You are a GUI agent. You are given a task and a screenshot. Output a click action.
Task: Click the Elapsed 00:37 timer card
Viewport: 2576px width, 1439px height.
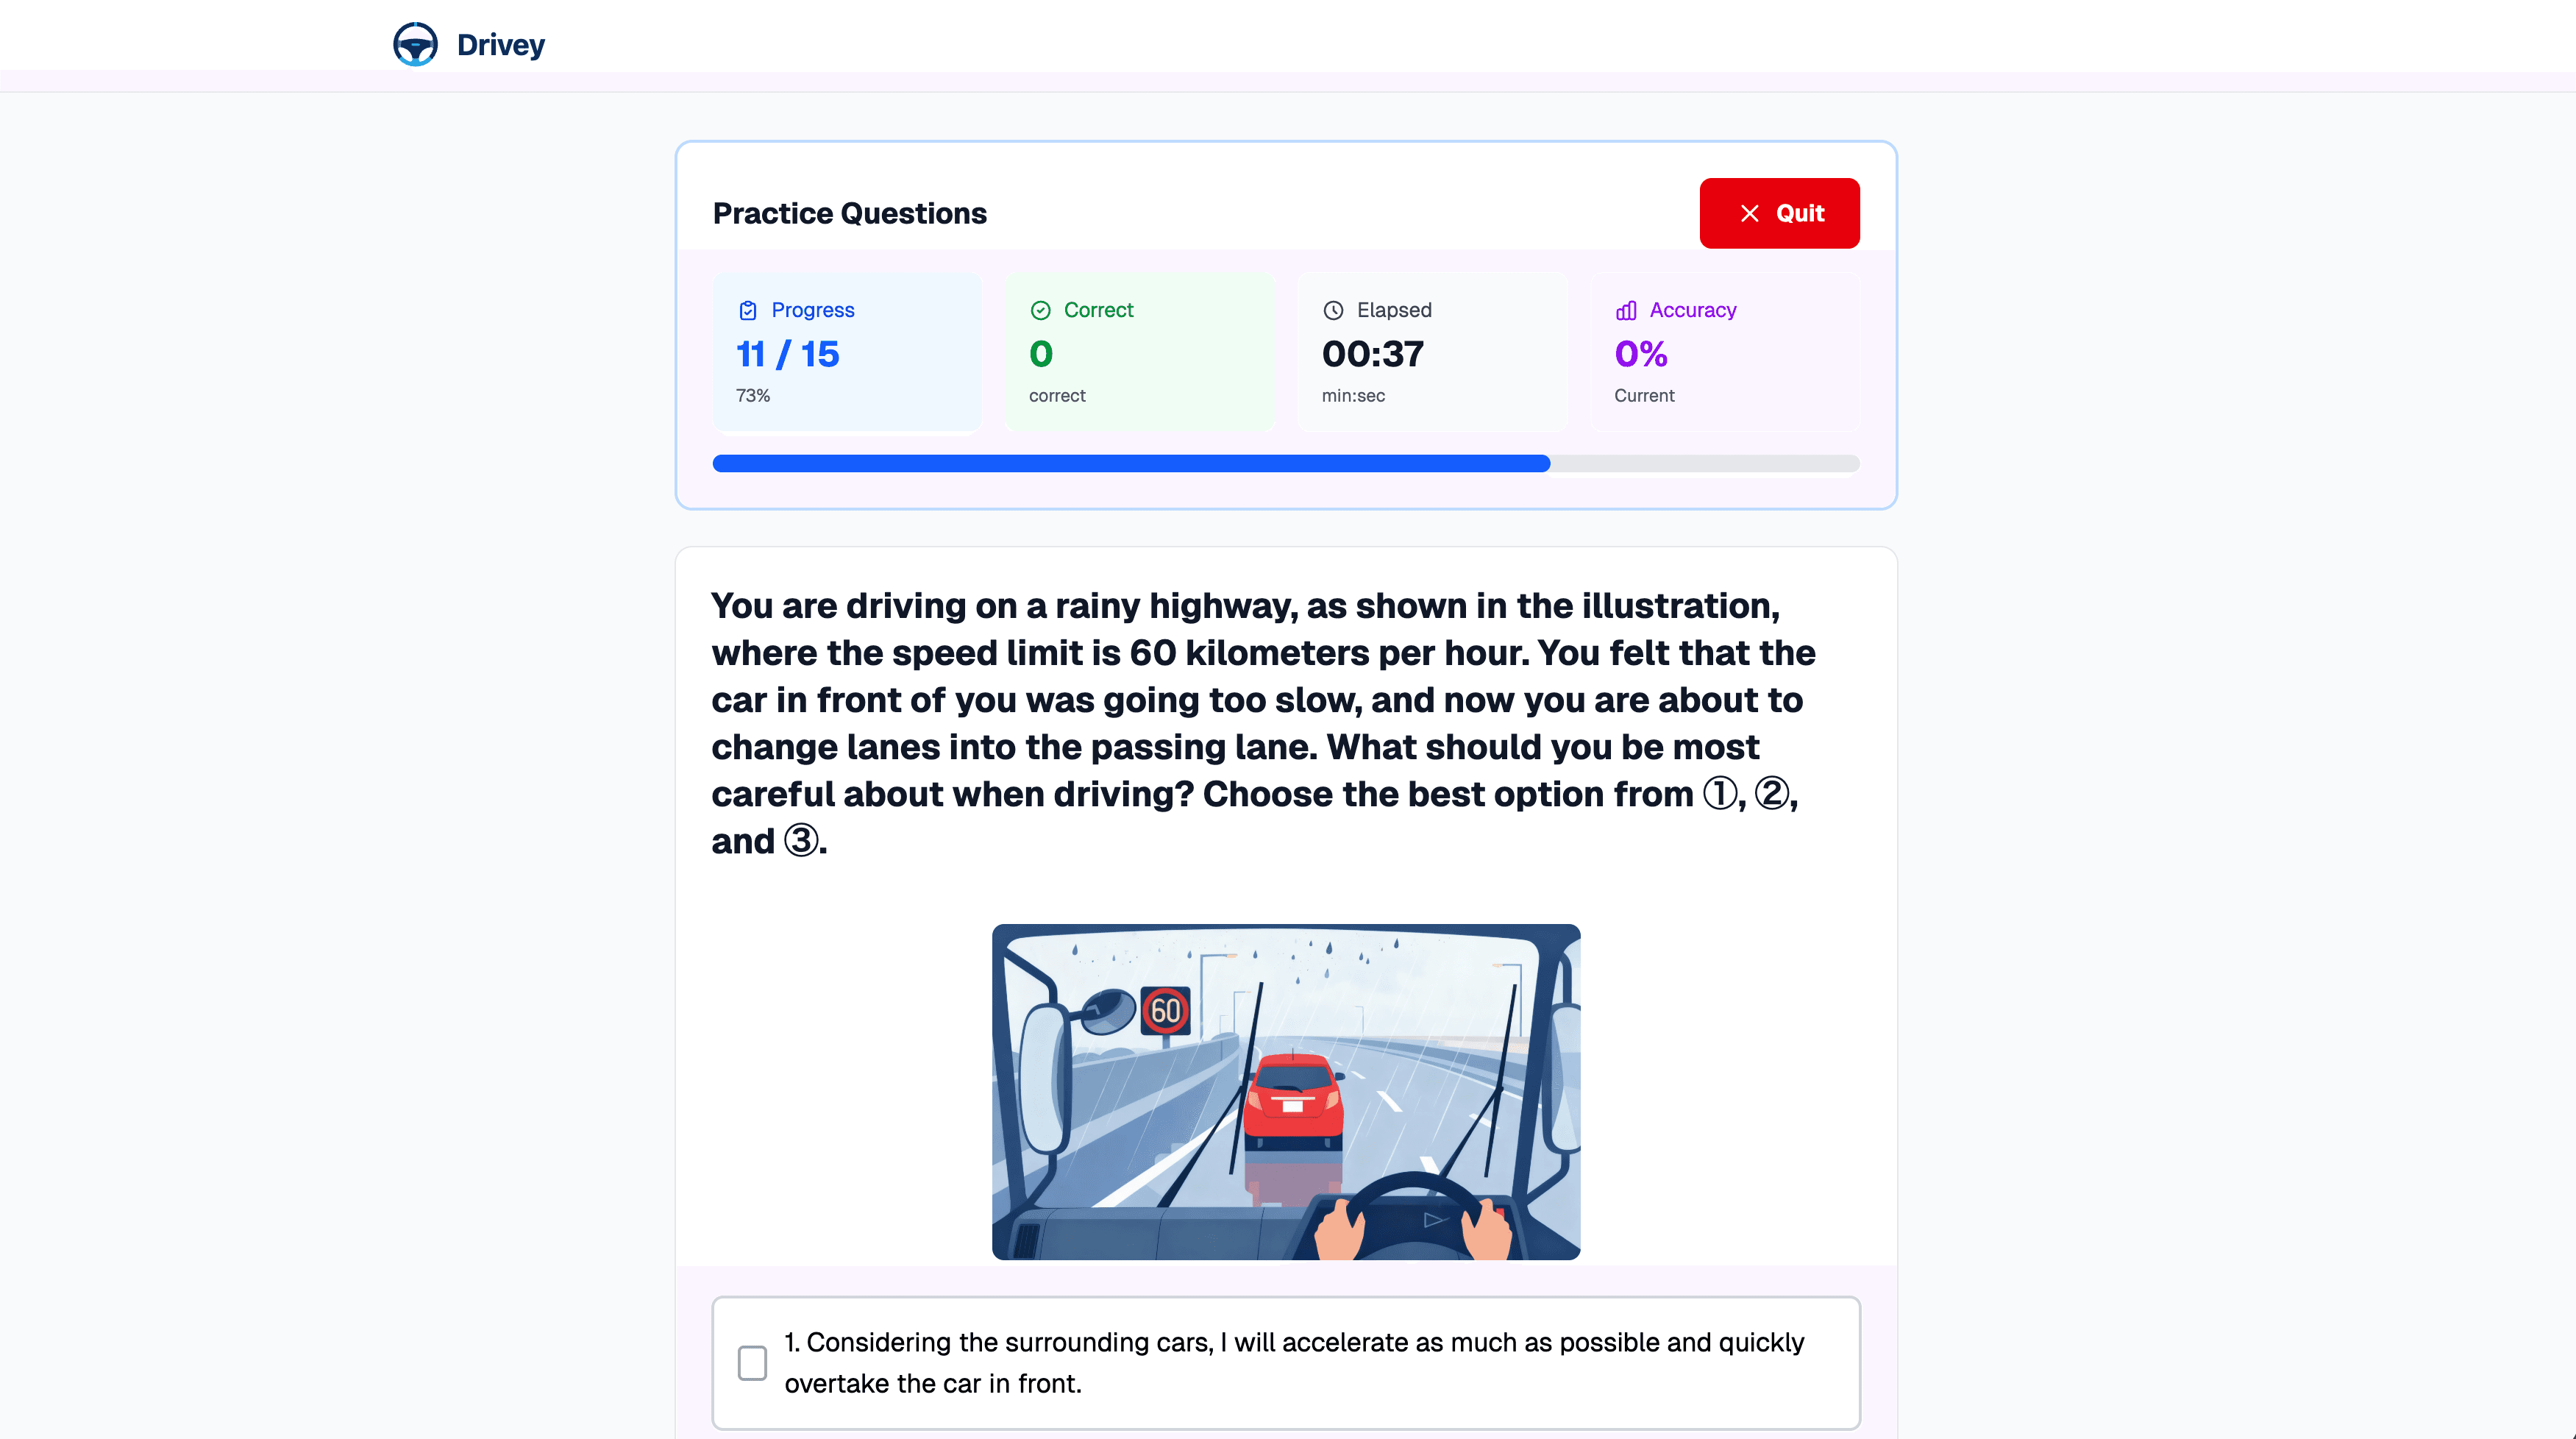point(1432,351)
